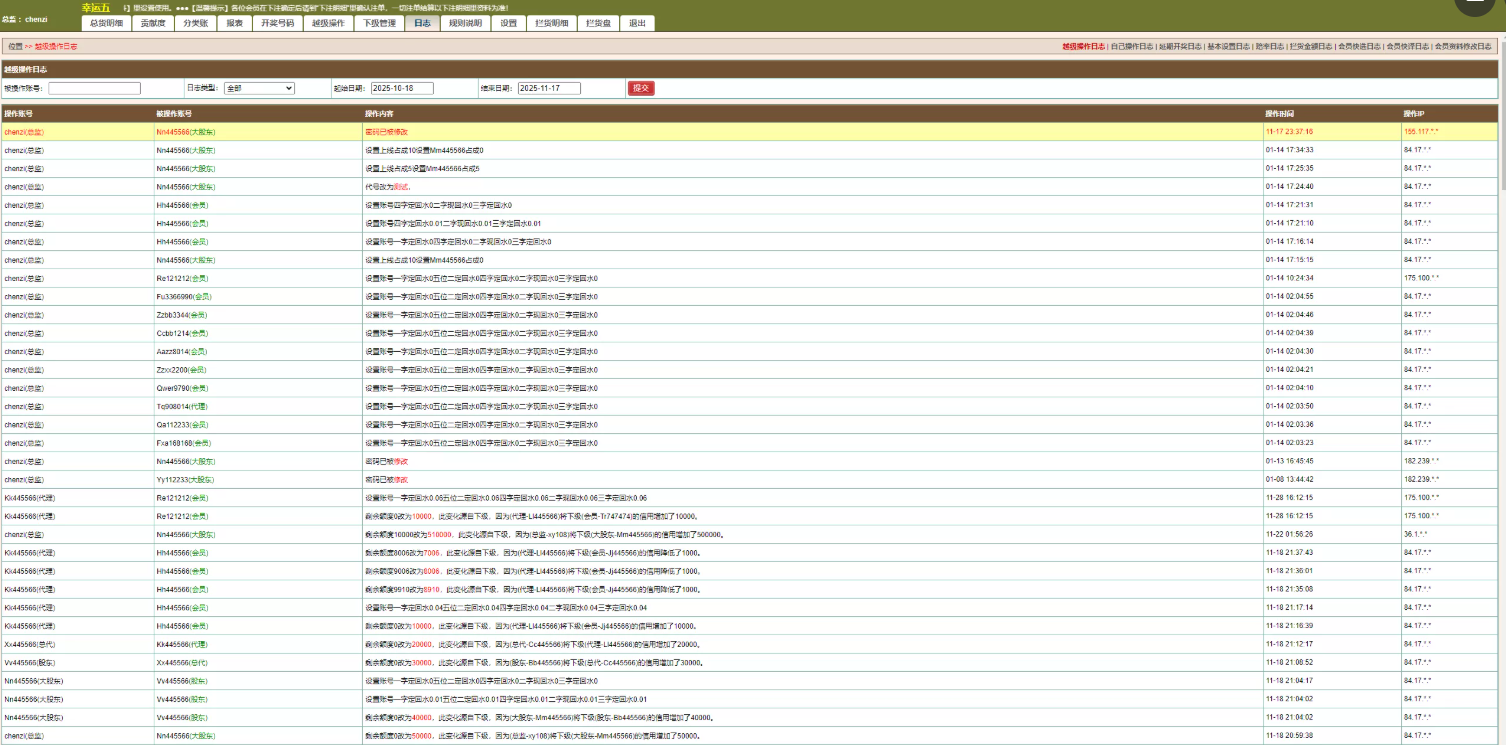The width and height of the screenshot is (1506, 745).
Task: Click the red 提交 button
Action: click(x=641, y=88)
